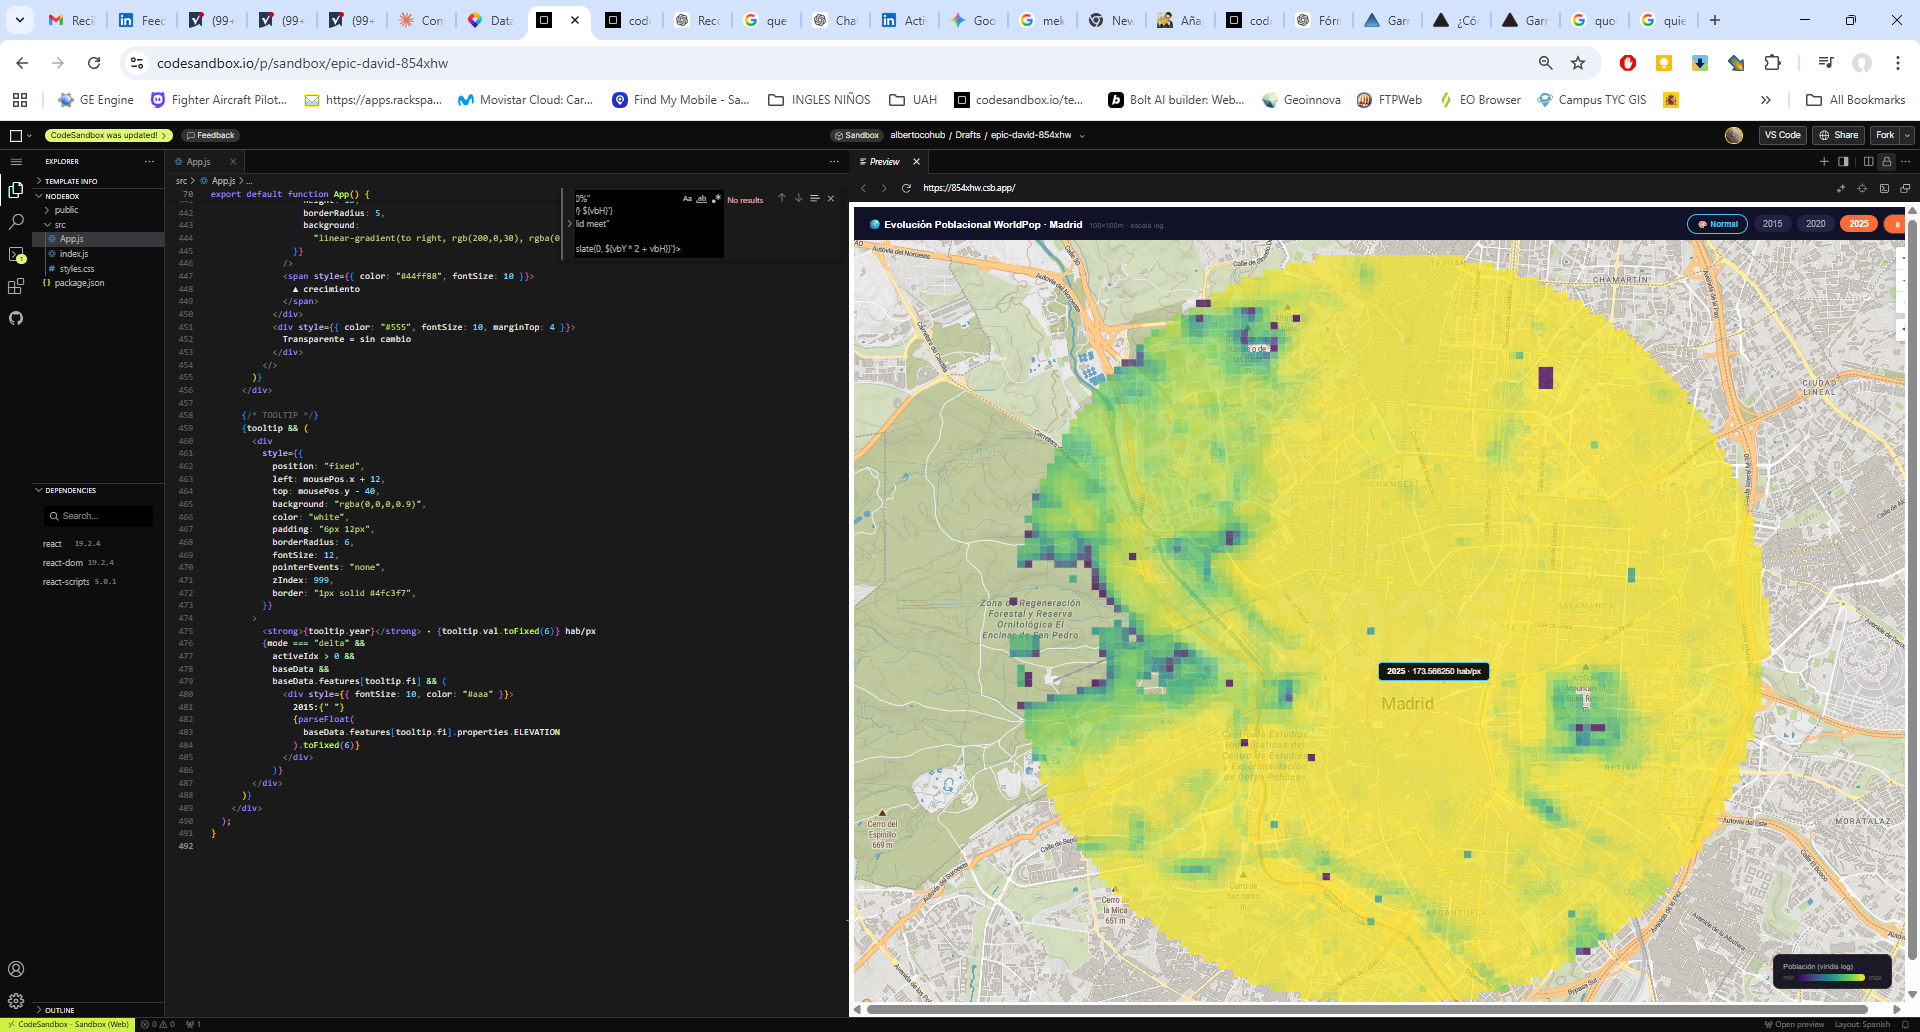Select the 2015 year button
1920x1032 pixels.
click(1772, 224)
